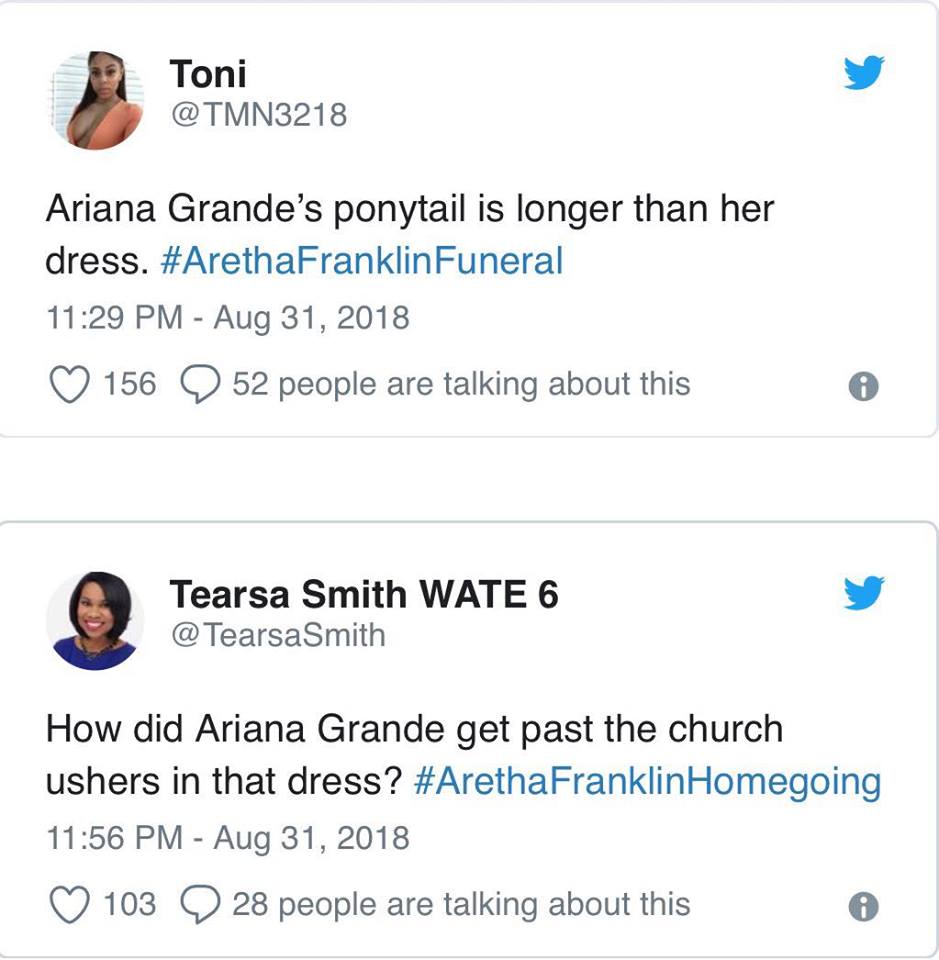This screenshot has height=960, width=939.
Task: Click the info icon on Tearsa Smith's tweet
Action: (863, 907)
